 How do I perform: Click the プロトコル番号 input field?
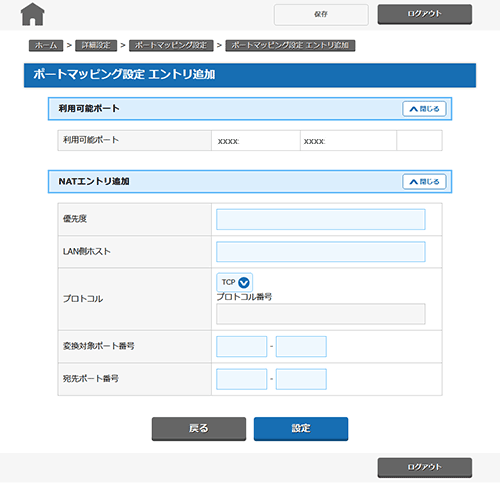[321, 314]
